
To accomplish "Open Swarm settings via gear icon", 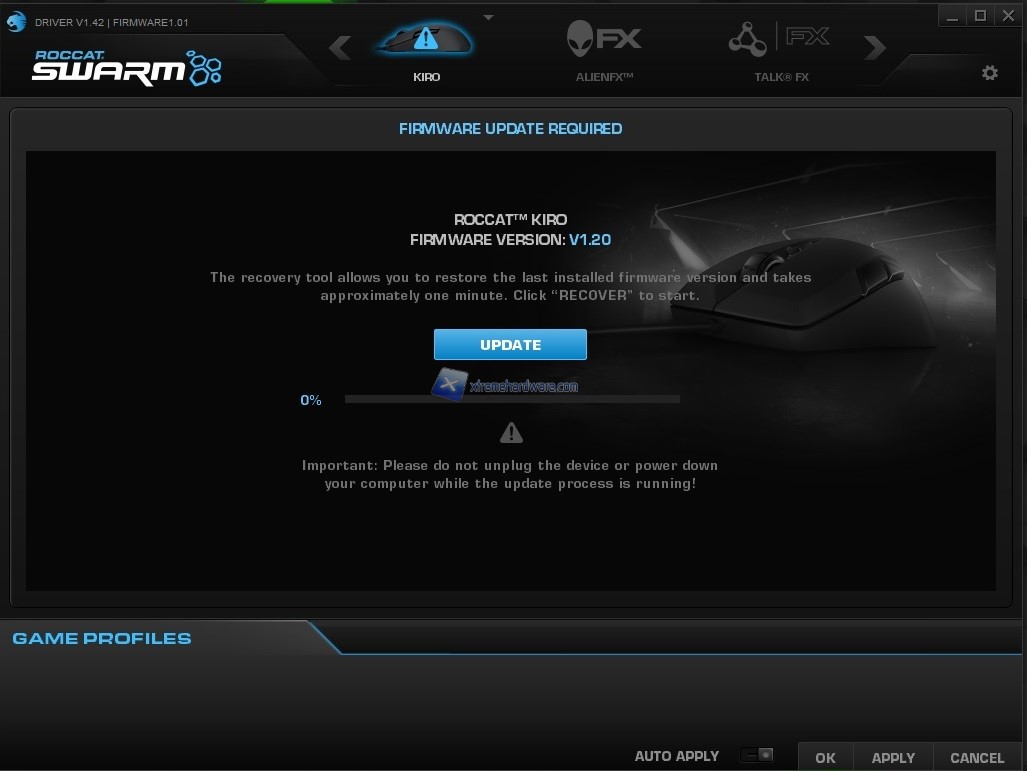I will coord(989,72).
